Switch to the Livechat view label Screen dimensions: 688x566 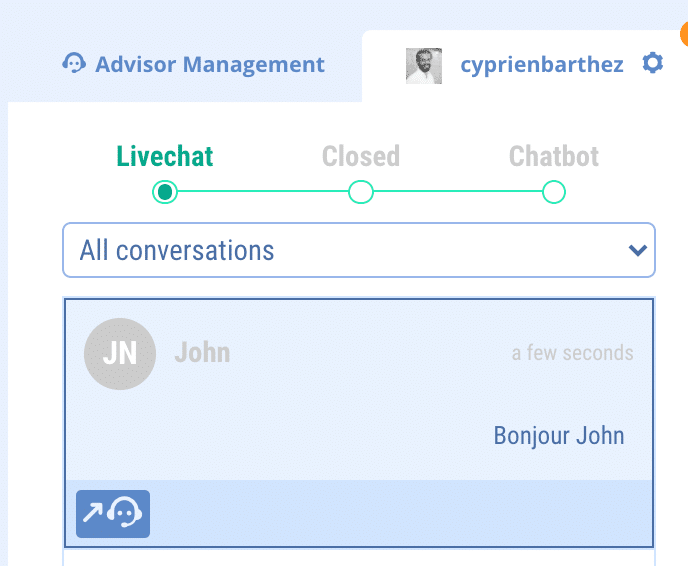pyautogui.click(x=165, y=157)
